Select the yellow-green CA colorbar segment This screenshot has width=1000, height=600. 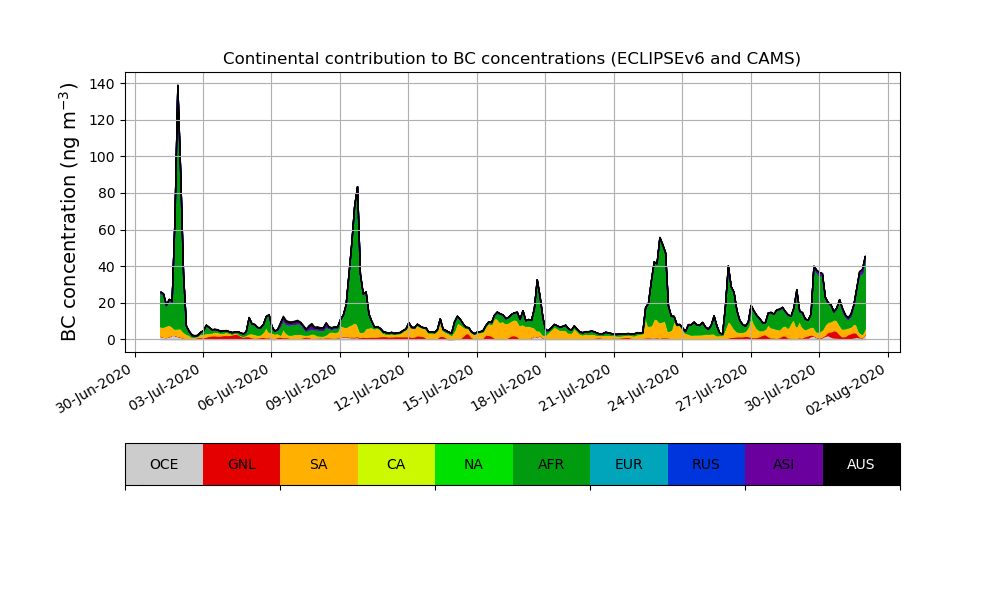396,464
